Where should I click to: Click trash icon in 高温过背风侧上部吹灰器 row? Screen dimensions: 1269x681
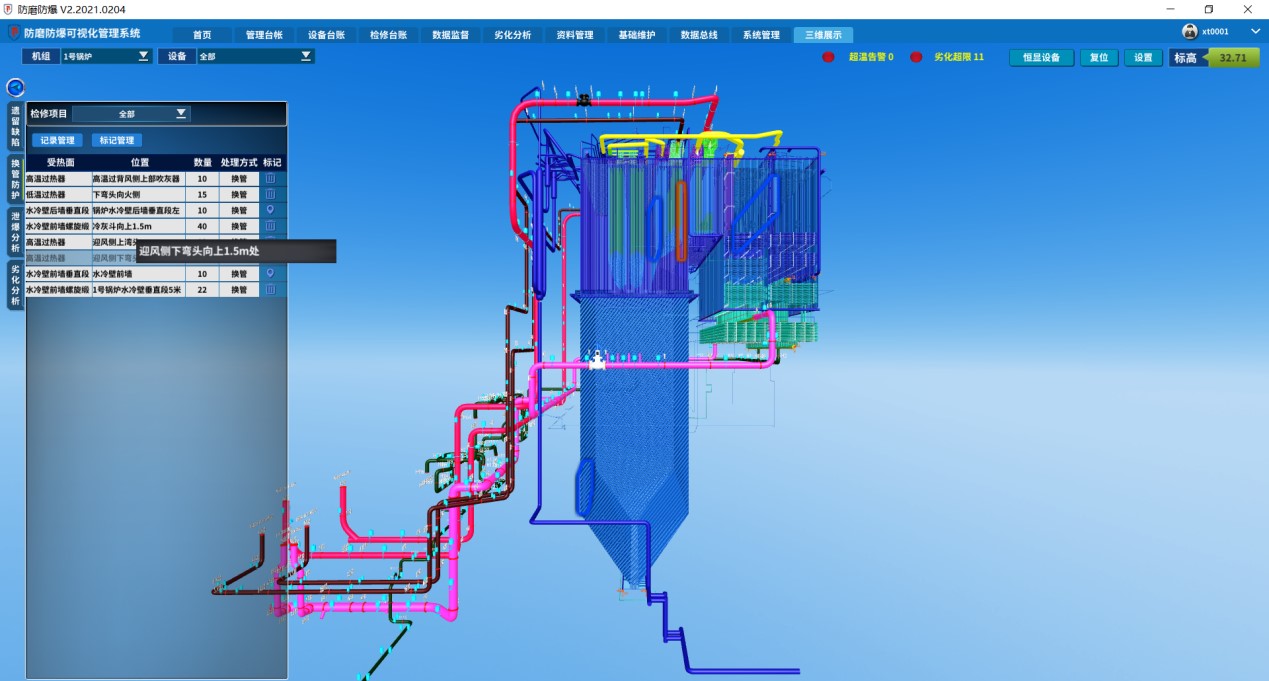click(270, 179)
